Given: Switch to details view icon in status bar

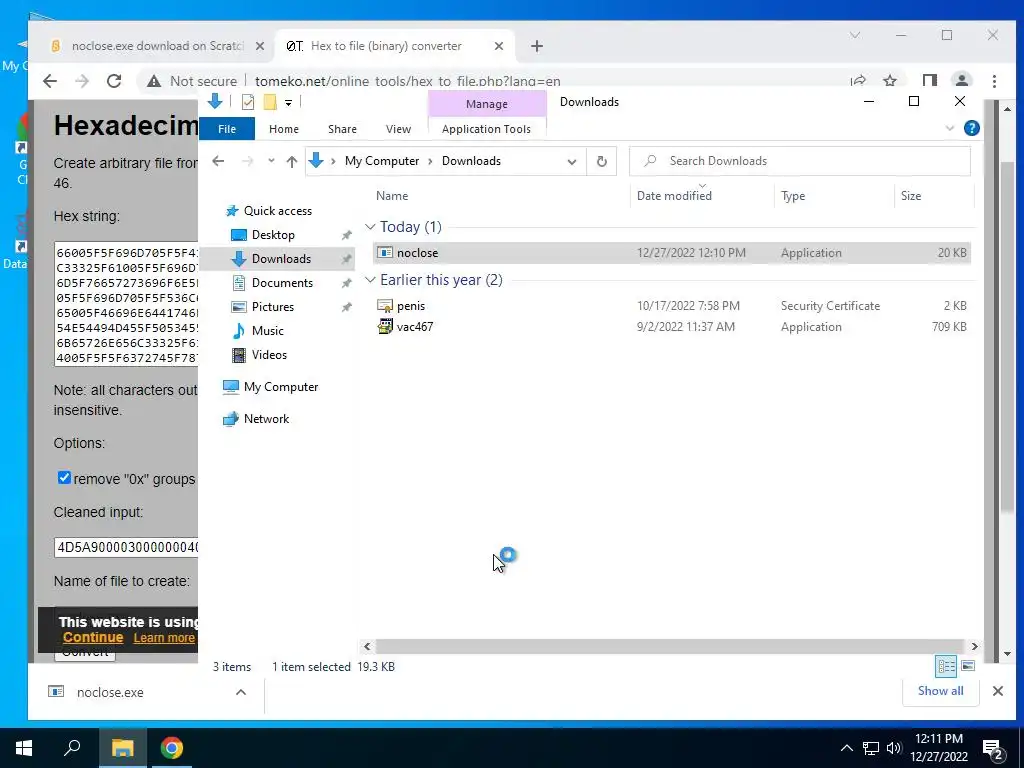Looking at the screenshot, I should [x=946, y=666].
